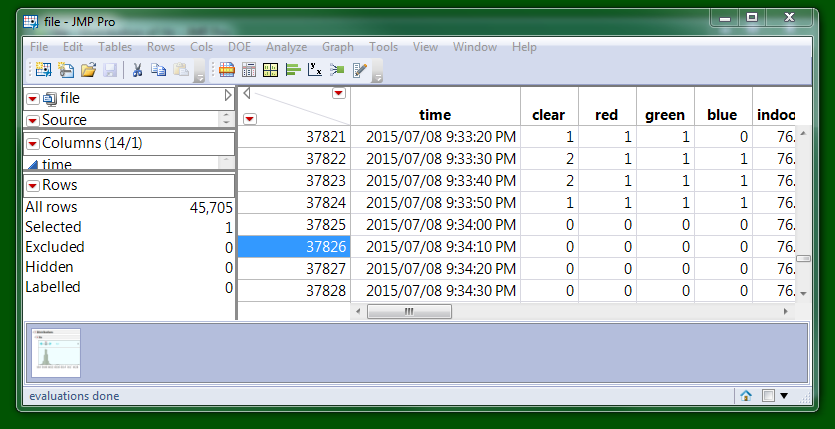The height and width of the screenshot is (429, 835).
Task: Open the red triangle menu for file panel
Action: (33, 99)
